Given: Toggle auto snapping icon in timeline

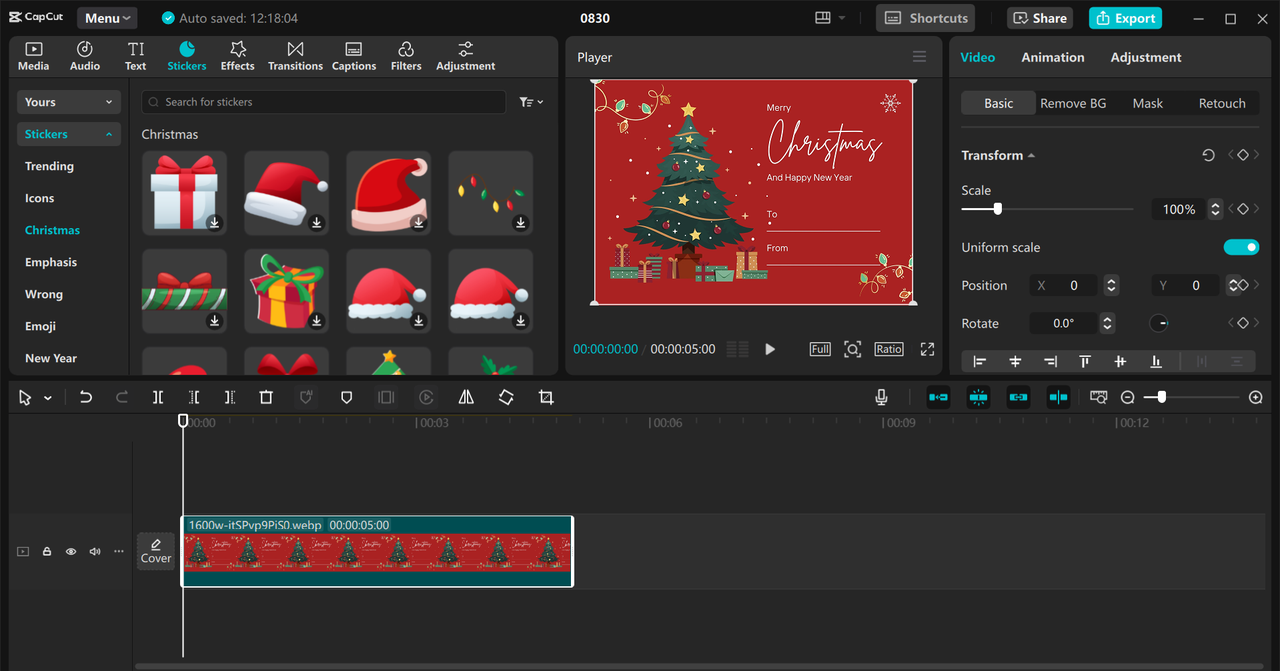Looking at the screenshot, I should (978, 397).
